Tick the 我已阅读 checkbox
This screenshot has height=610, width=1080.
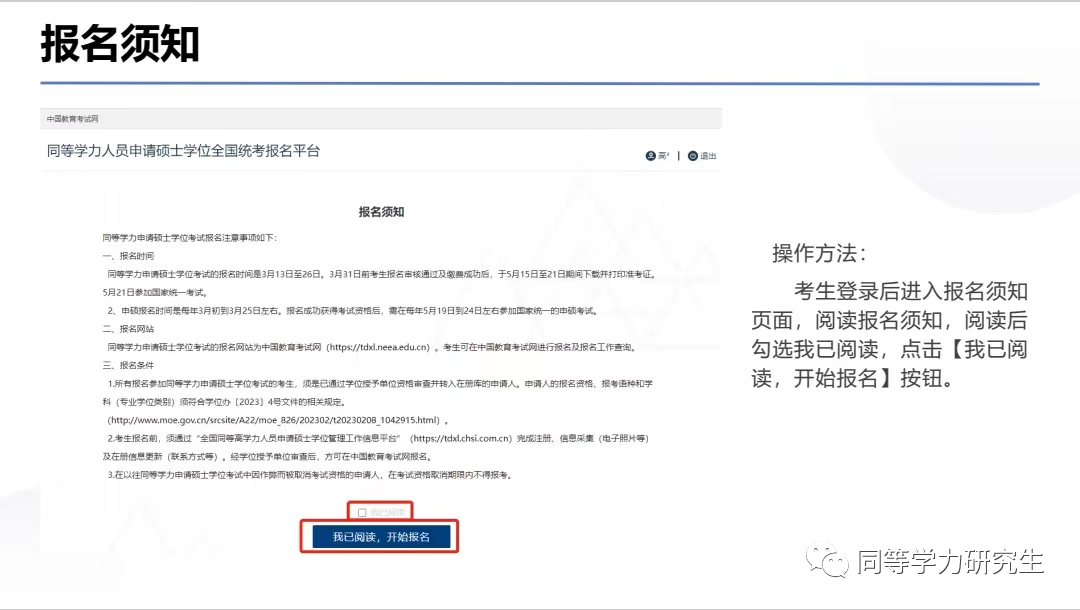click(362, 513)
